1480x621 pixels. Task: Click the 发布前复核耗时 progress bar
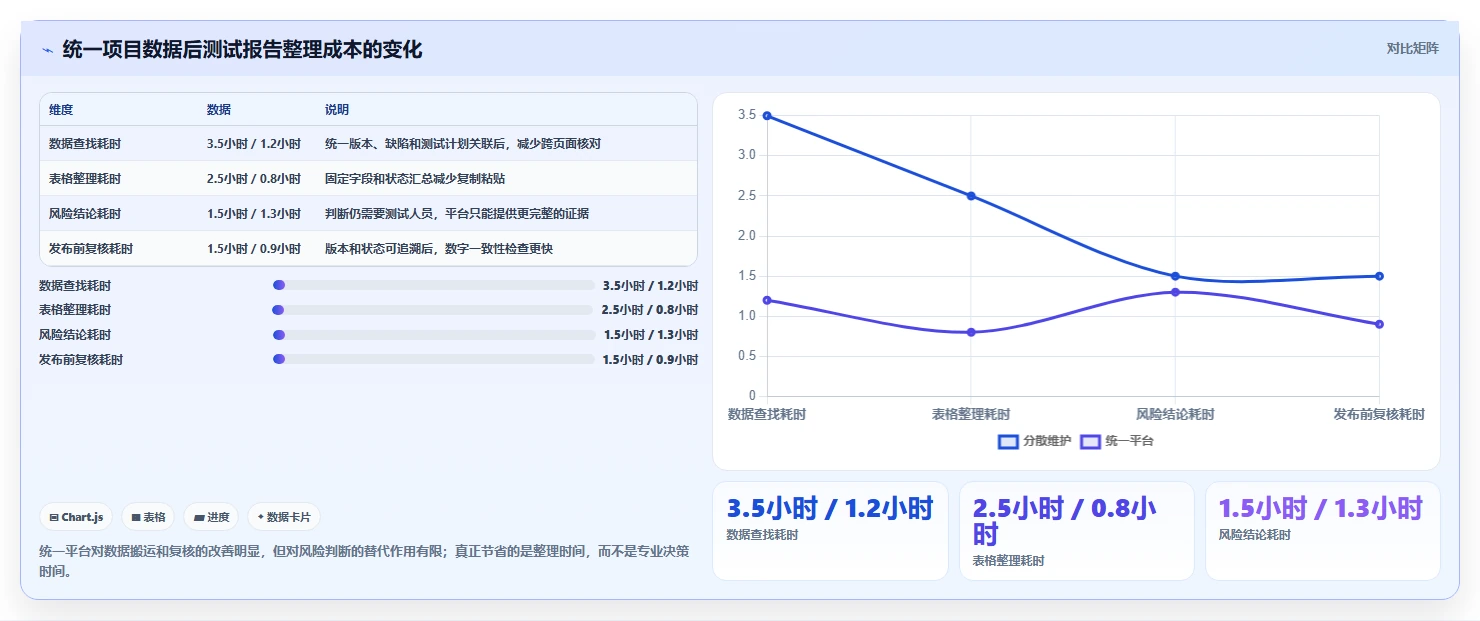(433, 359)
